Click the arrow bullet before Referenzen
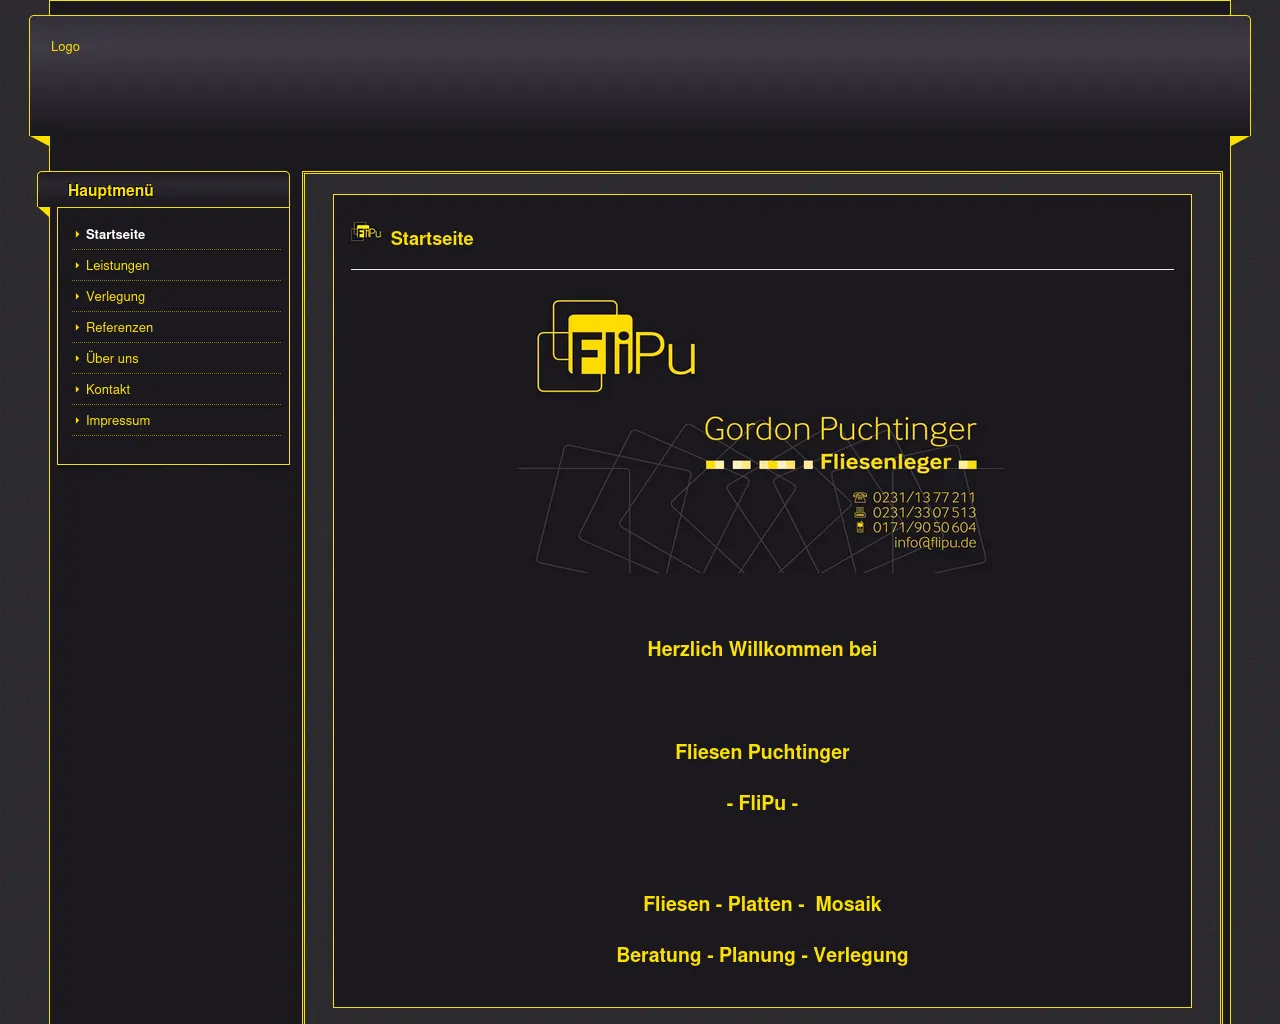 (x=77, y=327)
